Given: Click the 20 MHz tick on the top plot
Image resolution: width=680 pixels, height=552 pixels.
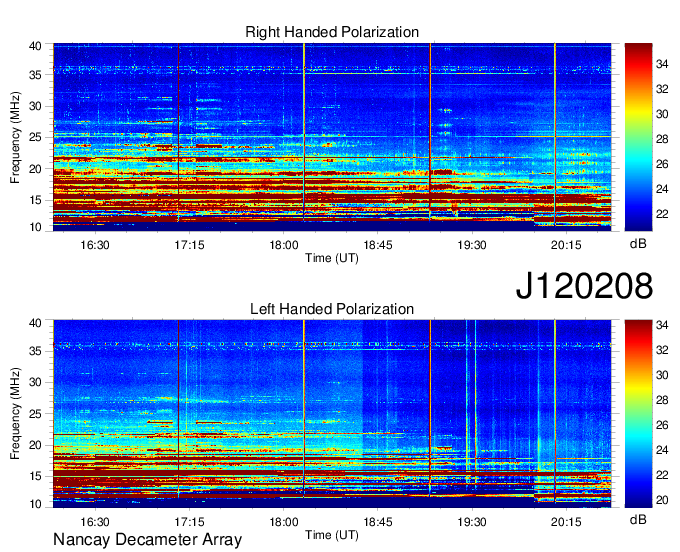Looking at the screenshot, I should (35, 169).
